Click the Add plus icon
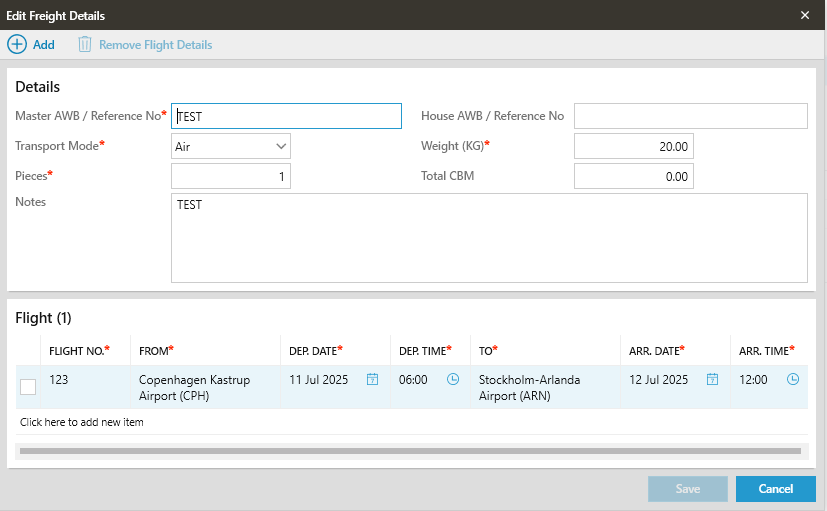827x511 pixels. point(17,45)
